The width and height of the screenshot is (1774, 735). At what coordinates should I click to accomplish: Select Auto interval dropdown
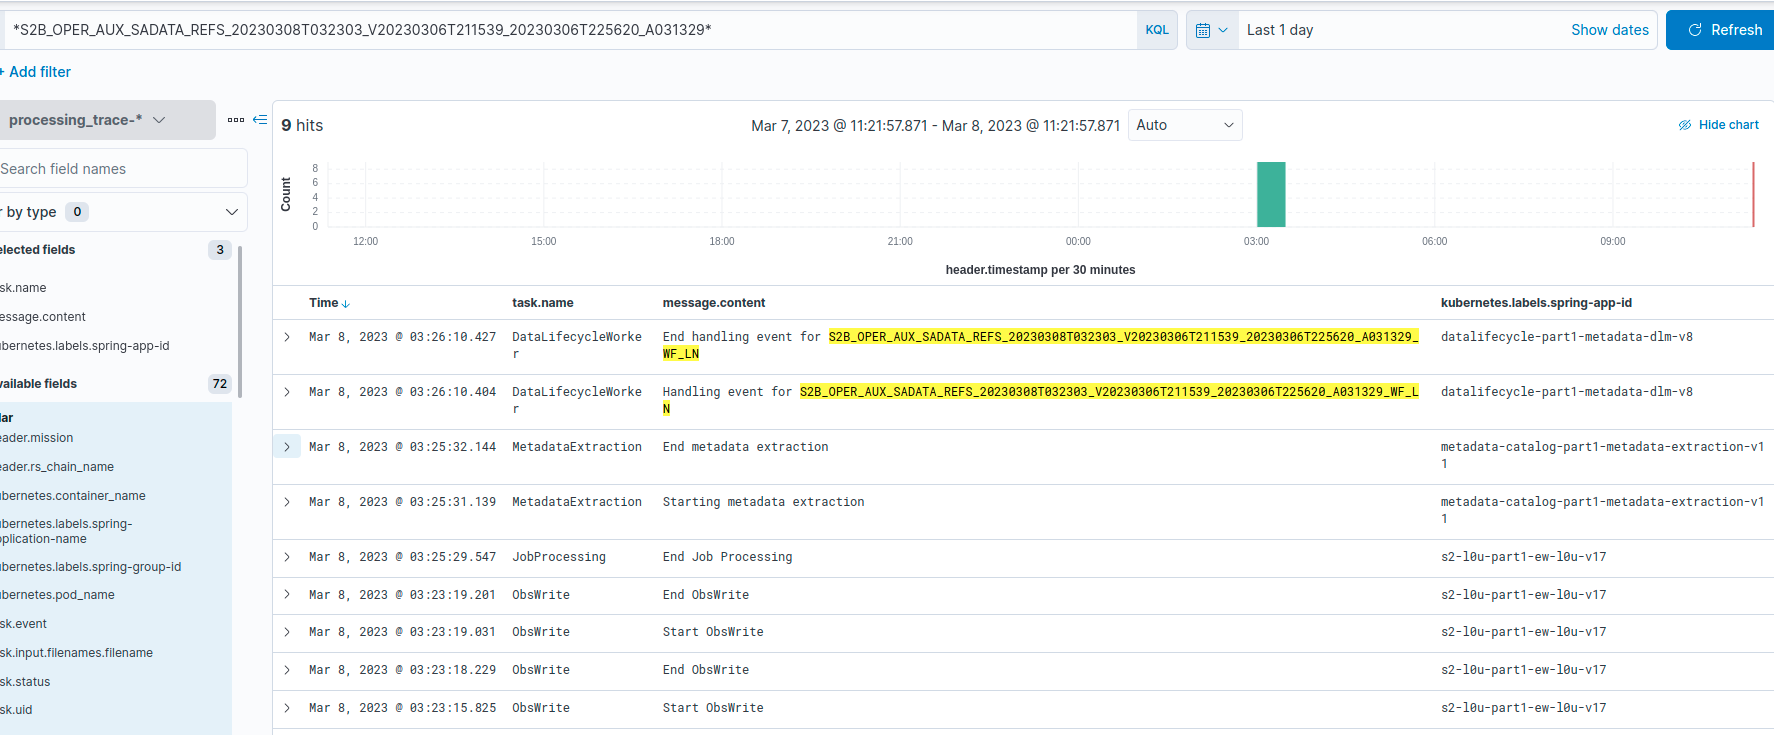tap(1185, 125)
